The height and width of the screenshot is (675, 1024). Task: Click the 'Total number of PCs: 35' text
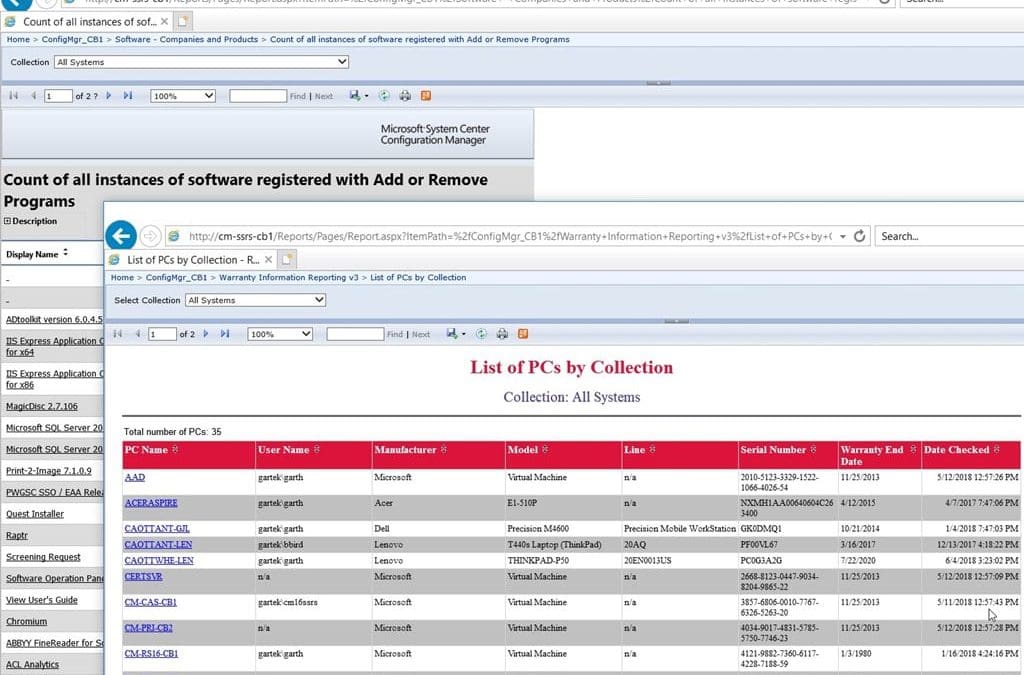click(172, 432)
